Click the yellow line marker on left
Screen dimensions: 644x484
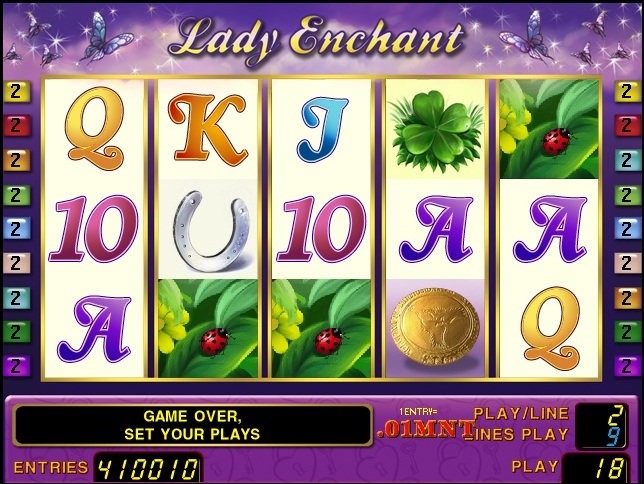pyautogui.click(x=17, y=91)
